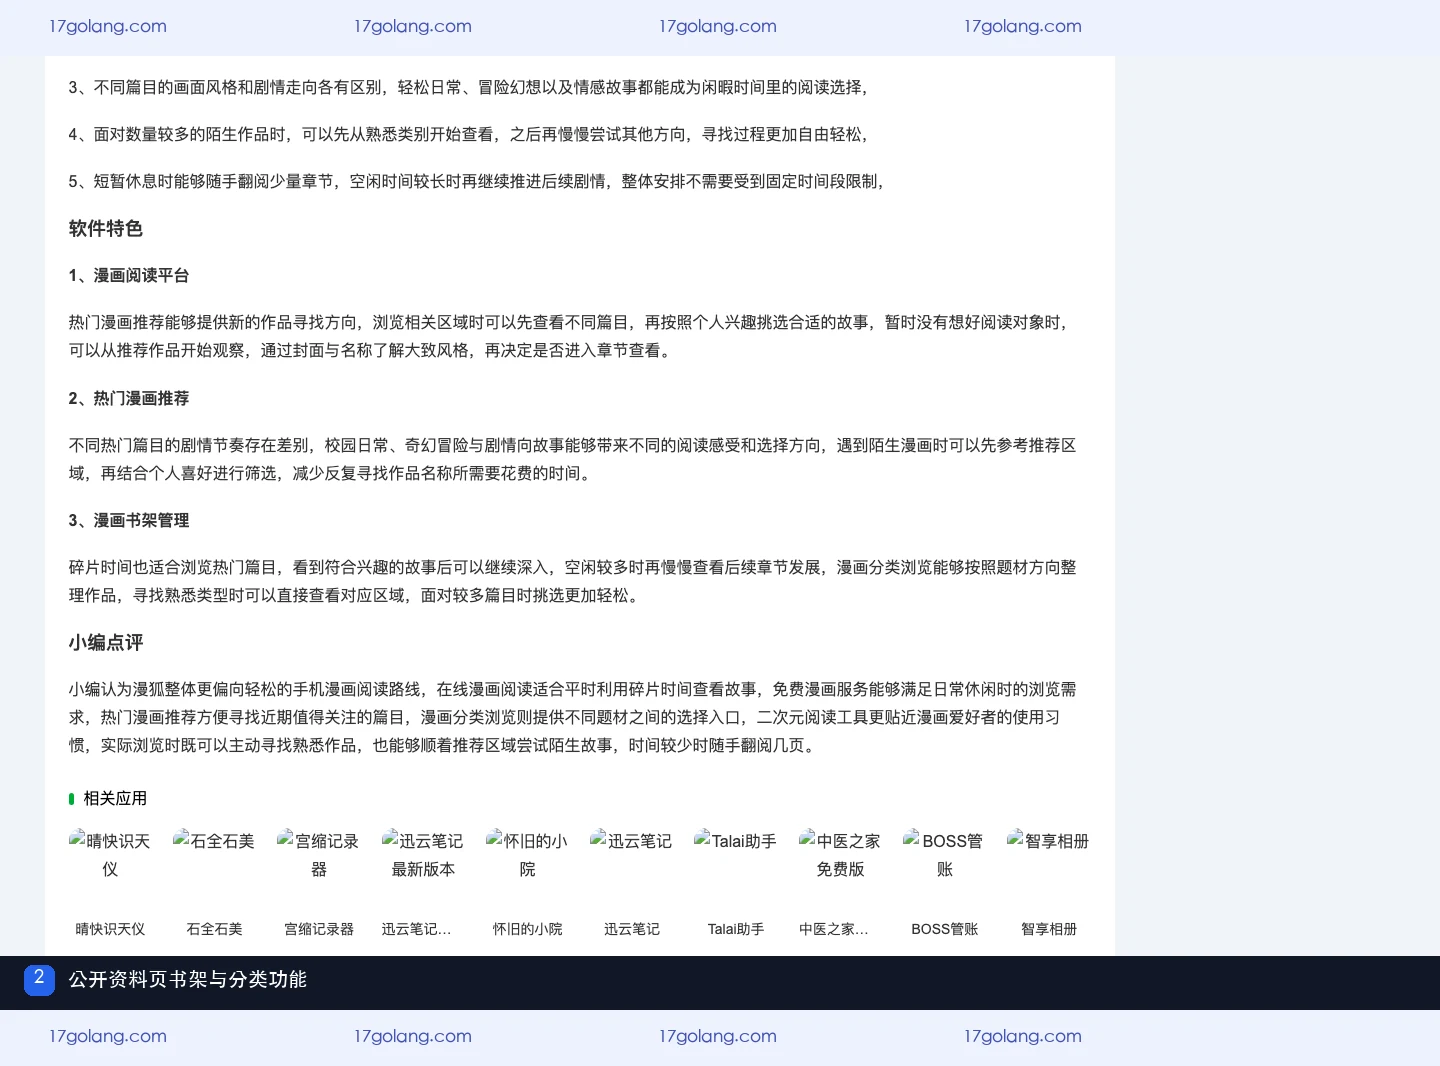Screen dimensions: 1440x1066
Task: Click the 软件特色 section heading
Action: (106, 228)
